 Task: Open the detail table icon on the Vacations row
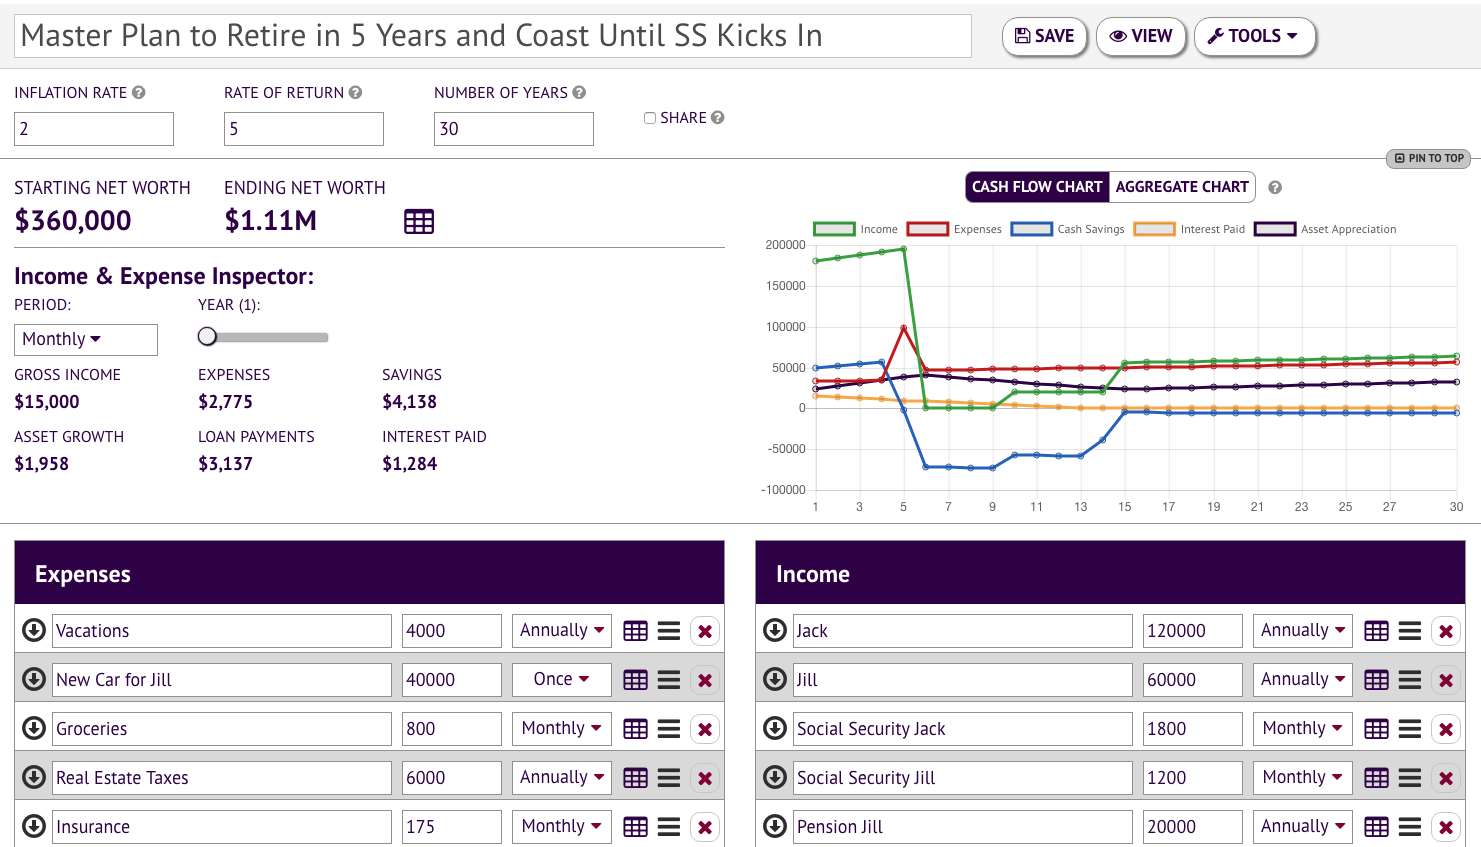coord(635,630)
